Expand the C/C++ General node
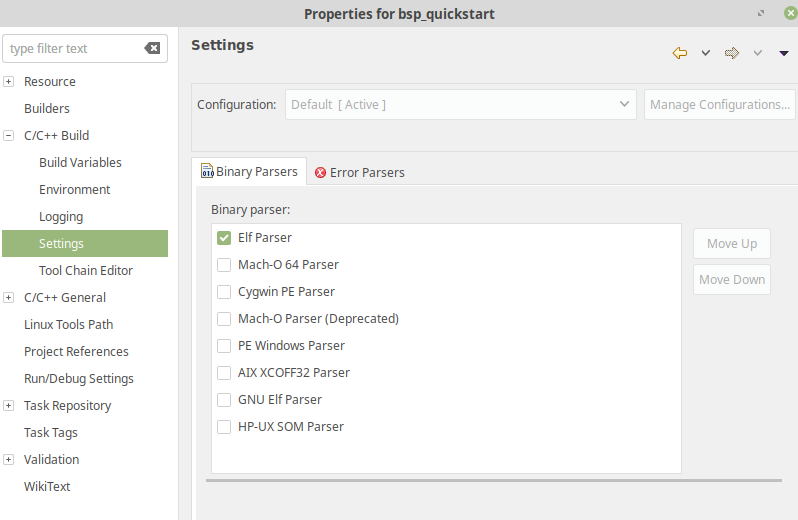Image resolution: width=798 pixels, height=520 pixels. click(9, 297)
